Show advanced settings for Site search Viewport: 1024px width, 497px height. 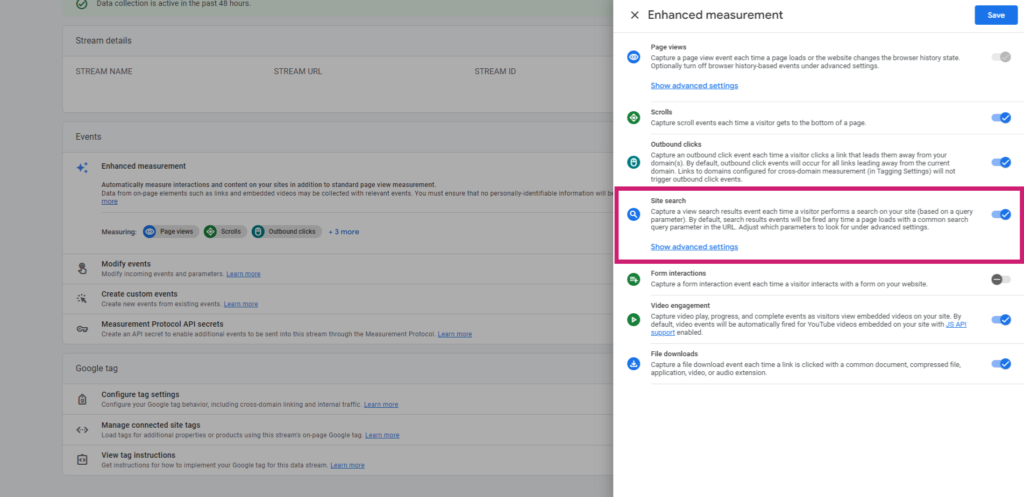point(694,247)
